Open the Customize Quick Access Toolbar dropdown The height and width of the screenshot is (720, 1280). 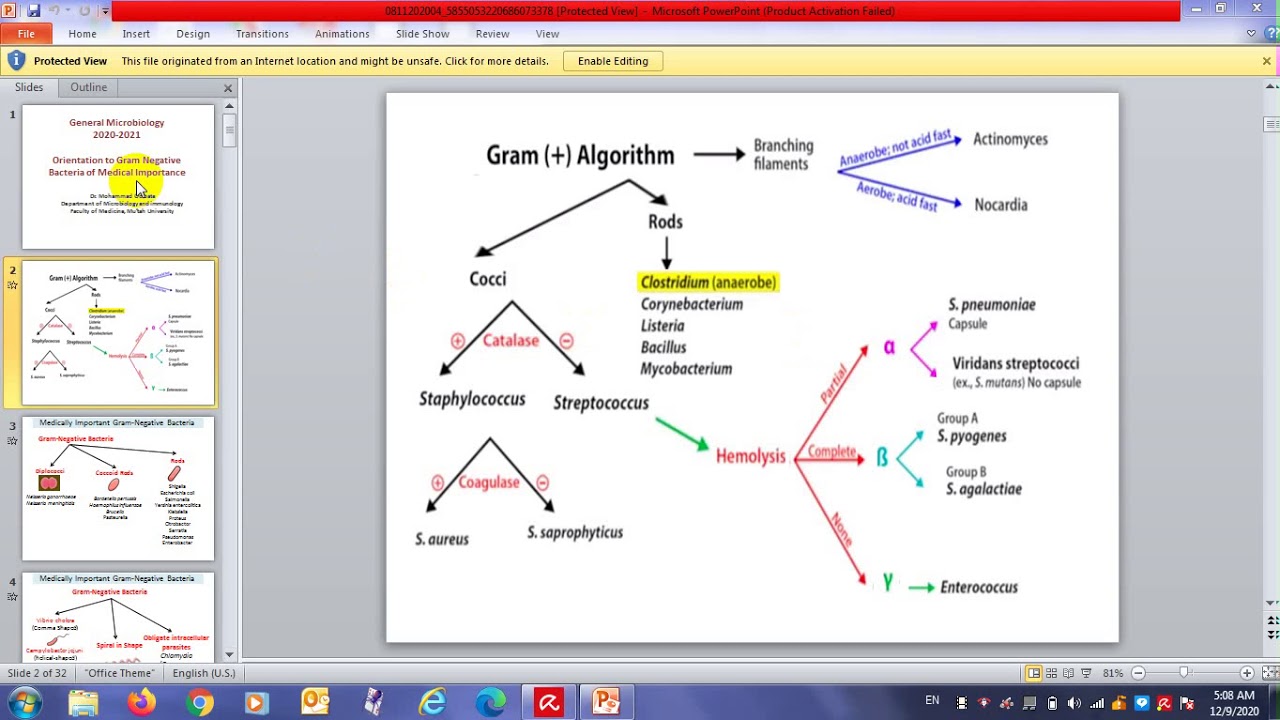coord(105,11)
